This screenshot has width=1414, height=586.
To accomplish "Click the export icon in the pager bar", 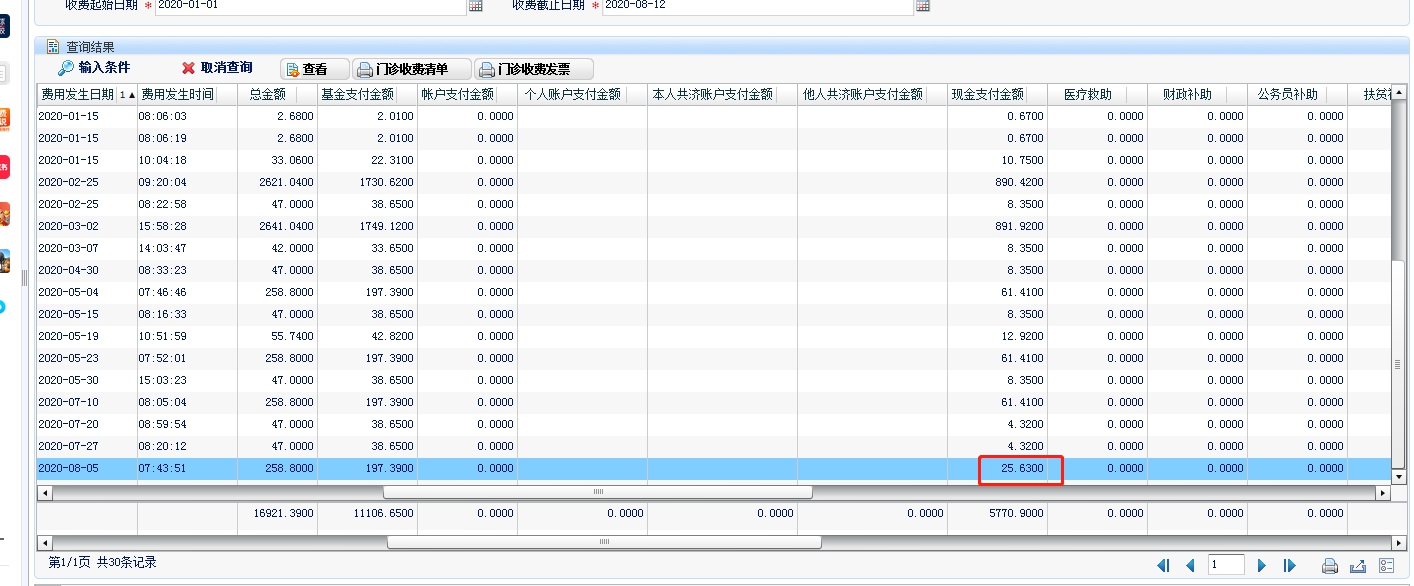I will click(1358, 566).
